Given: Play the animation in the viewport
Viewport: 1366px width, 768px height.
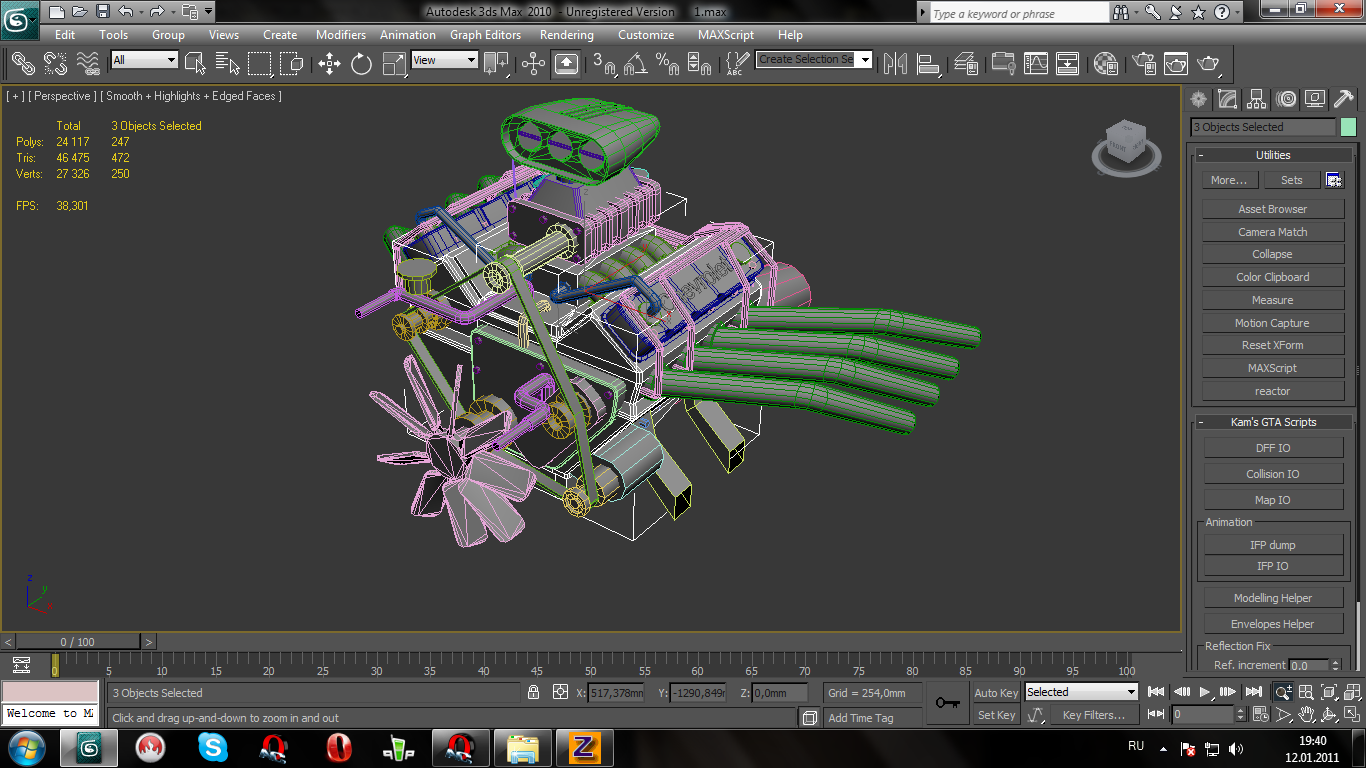Looking at the screenshot, I should 1205,692.
